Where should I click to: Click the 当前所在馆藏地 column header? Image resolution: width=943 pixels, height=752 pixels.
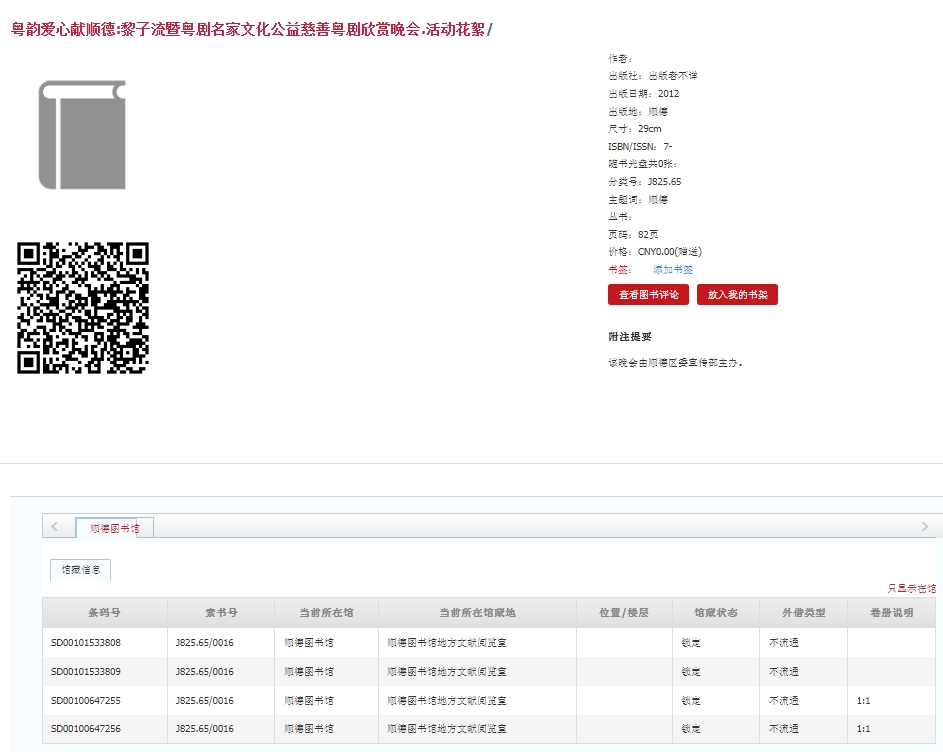478,612
